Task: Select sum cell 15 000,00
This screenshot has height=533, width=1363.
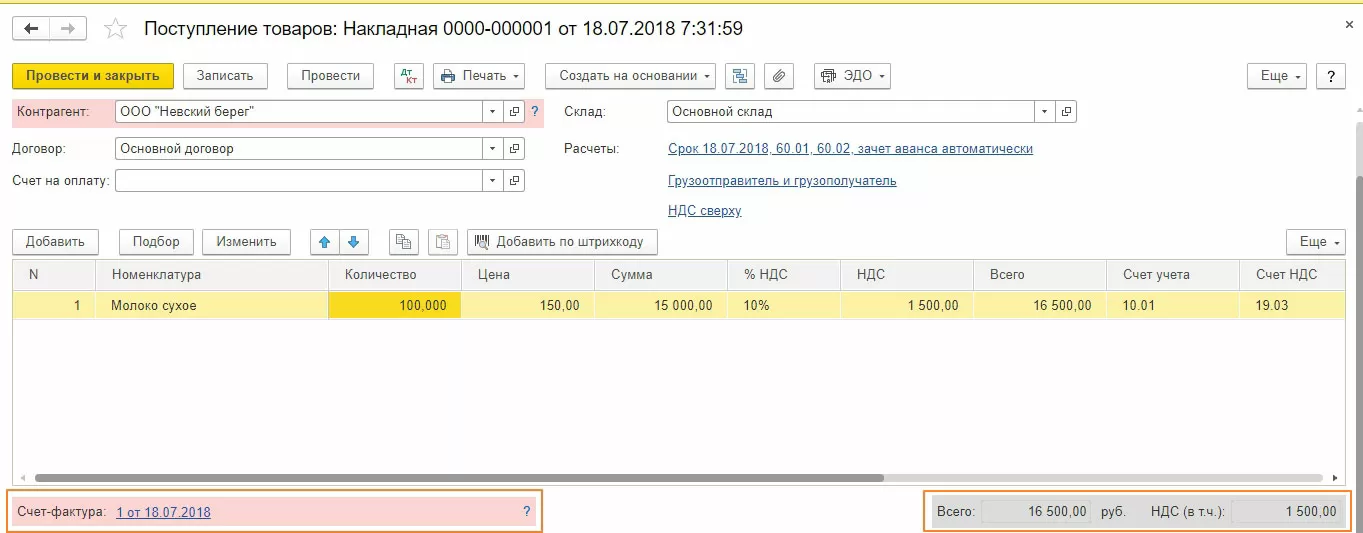Action: click(x=661, y=306)
